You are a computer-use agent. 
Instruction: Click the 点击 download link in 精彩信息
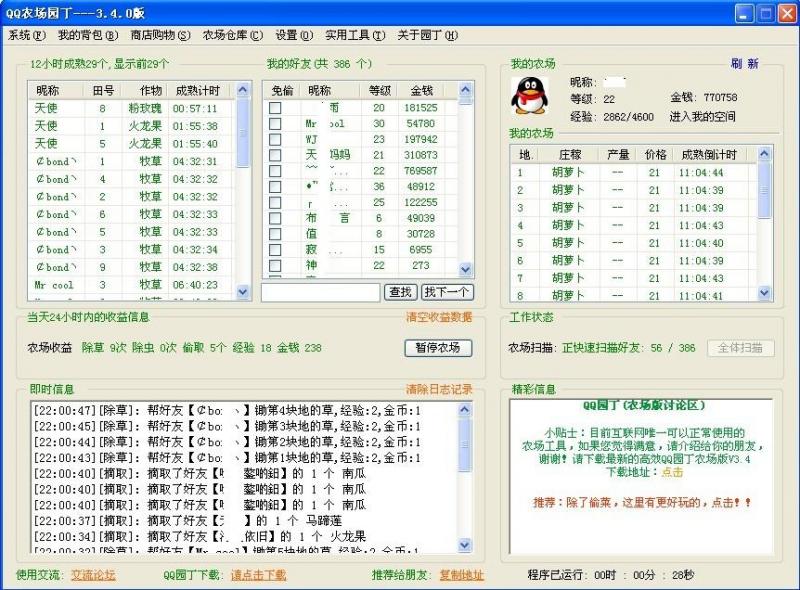click(x=672, y=472)
